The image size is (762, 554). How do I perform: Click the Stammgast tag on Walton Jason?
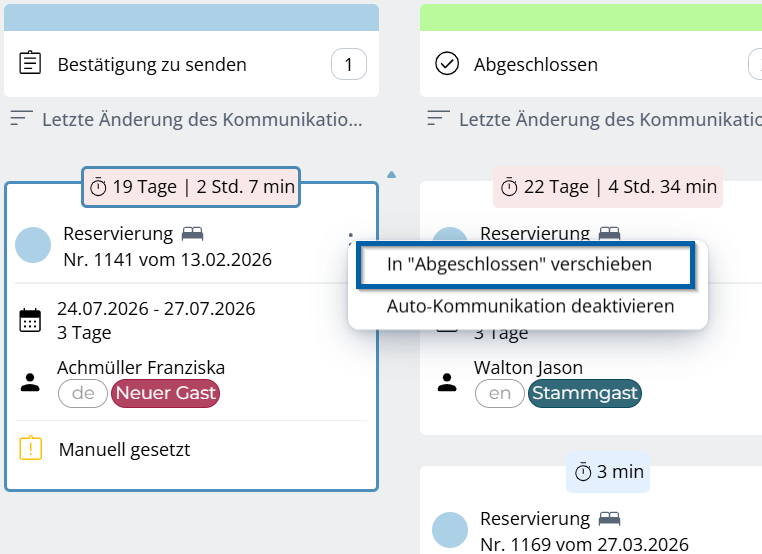click(585, 393)
